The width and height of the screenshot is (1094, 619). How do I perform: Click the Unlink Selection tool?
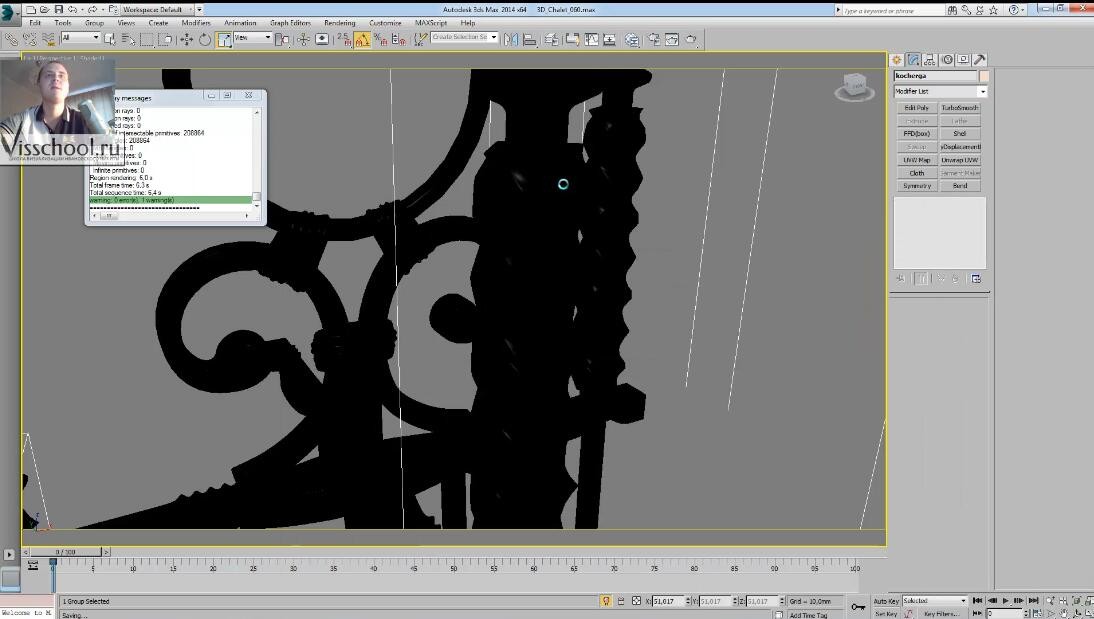30,39
